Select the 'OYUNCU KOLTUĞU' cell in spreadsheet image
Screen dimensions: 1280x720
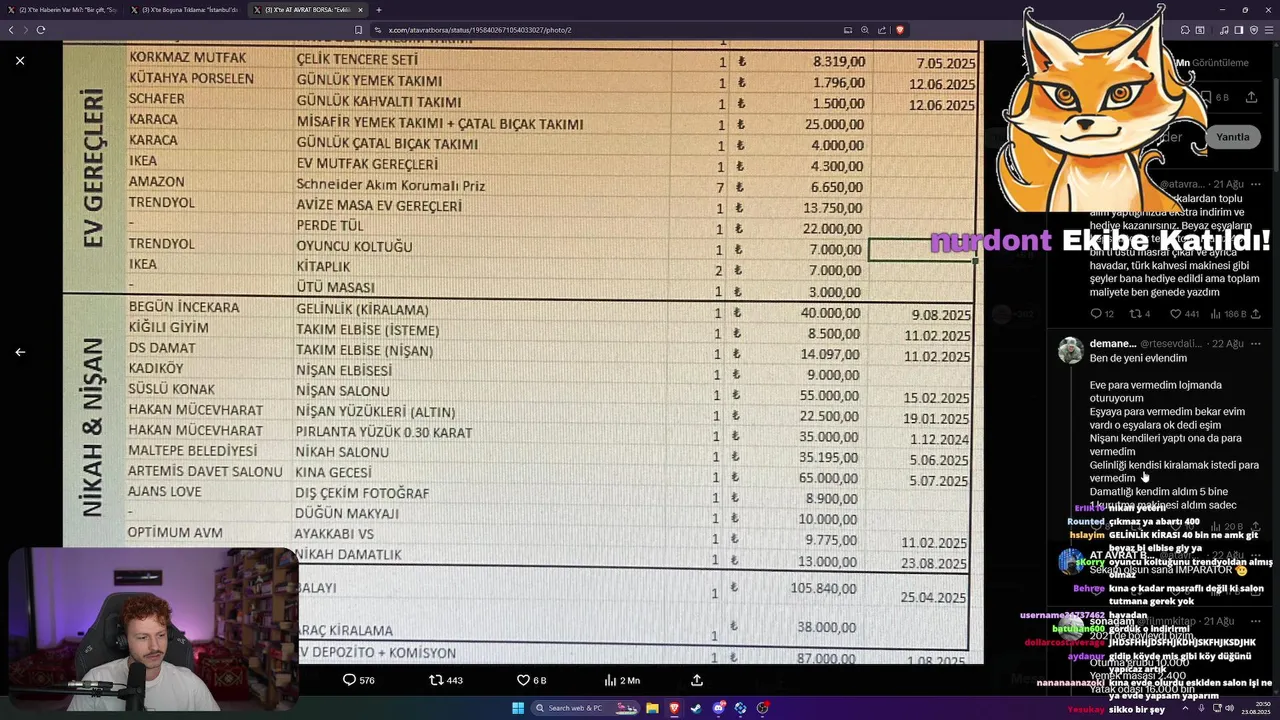pyautogui.click(x=354, y=247)
